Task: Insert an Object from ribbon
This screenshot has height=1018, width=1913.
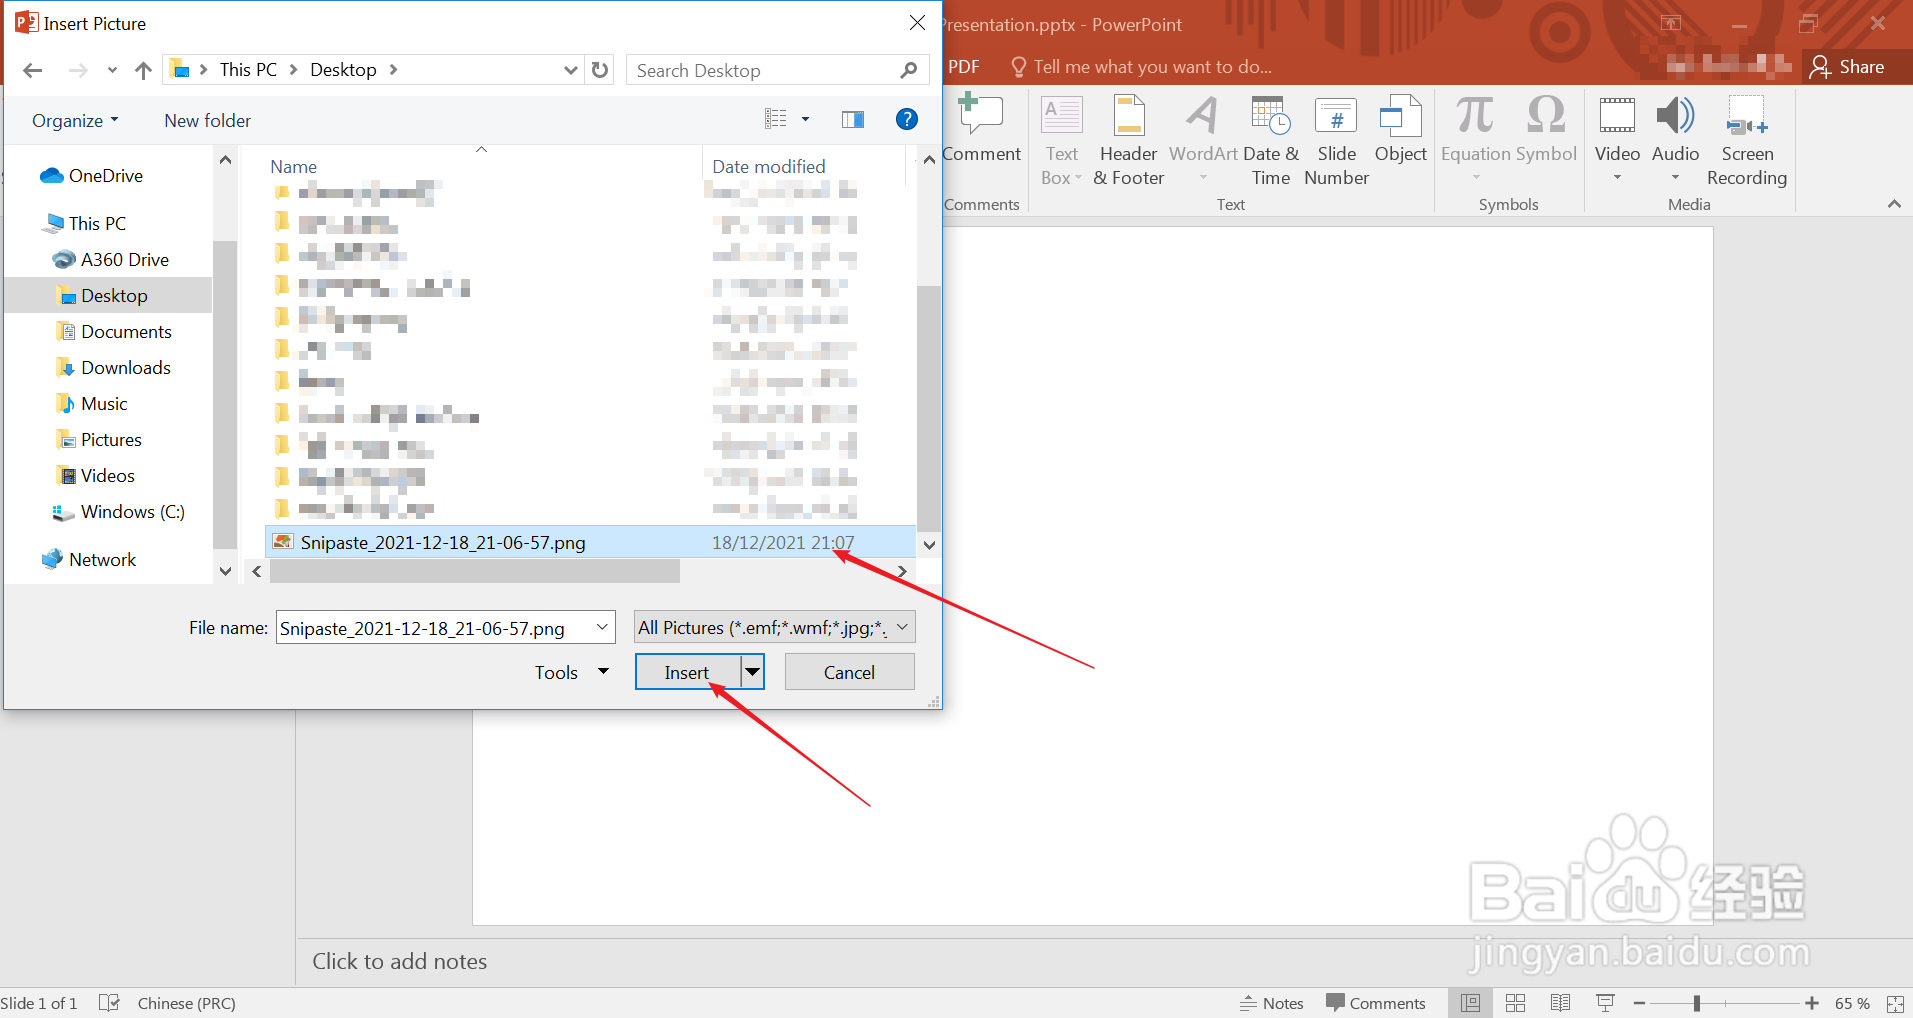Action: 1400,130
